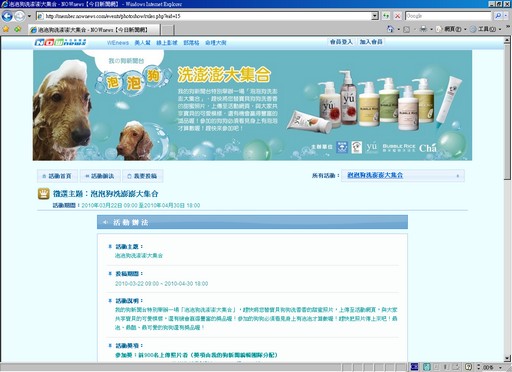
Task: Click the vertical scrollbar thumb
Action: point(508,112)
